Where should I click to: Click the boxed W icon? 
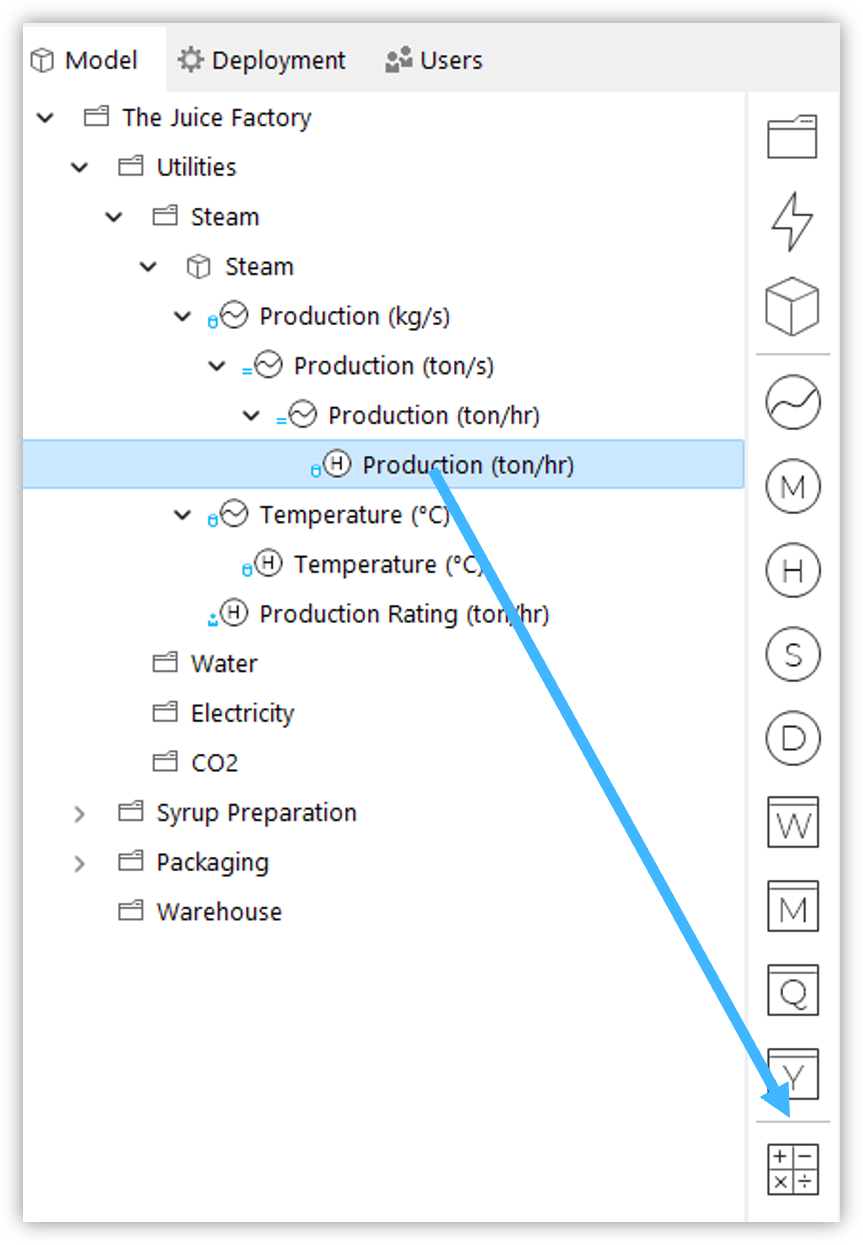[792, 822]
